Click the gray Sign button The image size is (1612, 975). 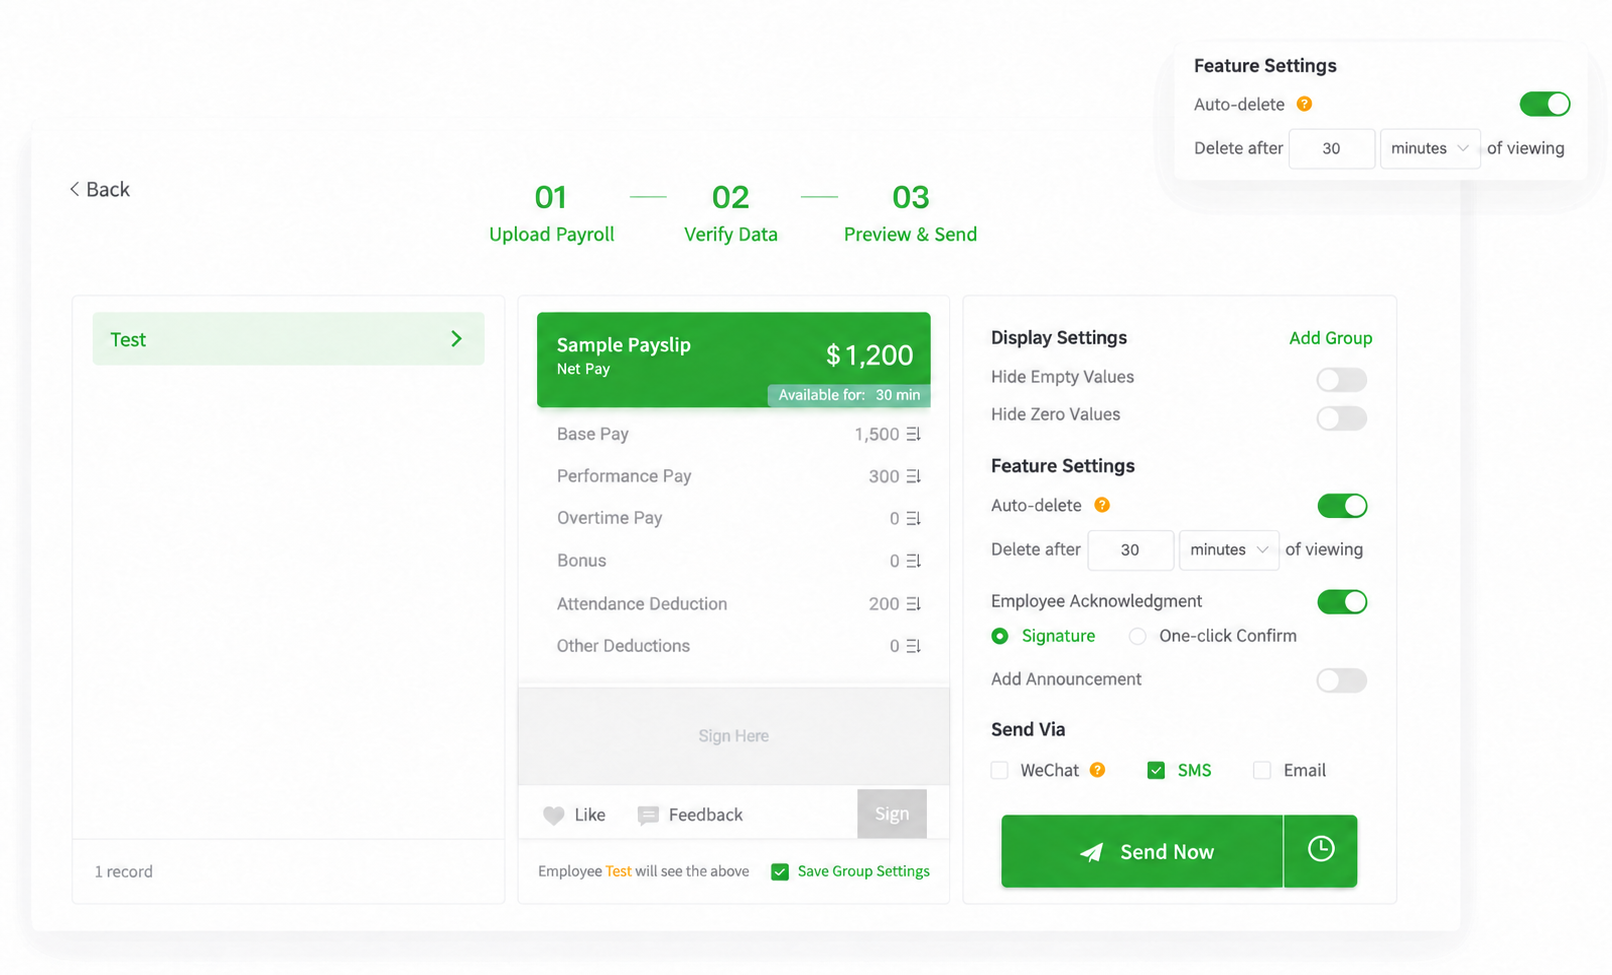[x=892, y=814]
